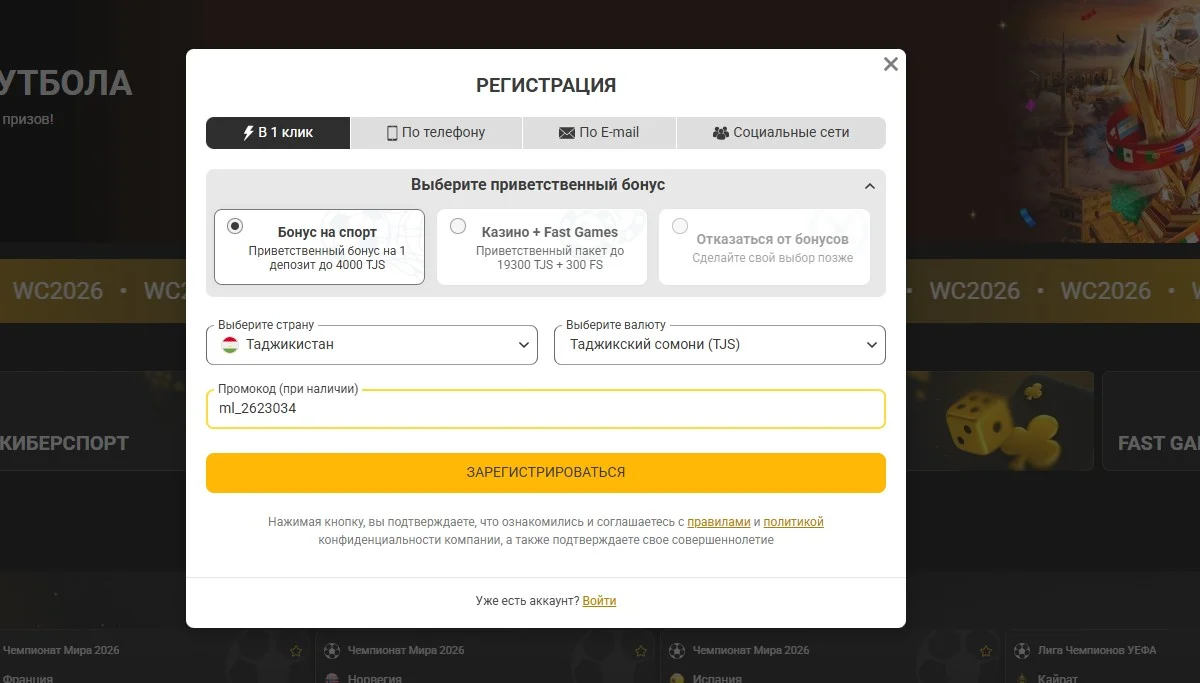
Task: Open the currency dropdown showing Таджикский сомони
Action: [x=720, y=344]
